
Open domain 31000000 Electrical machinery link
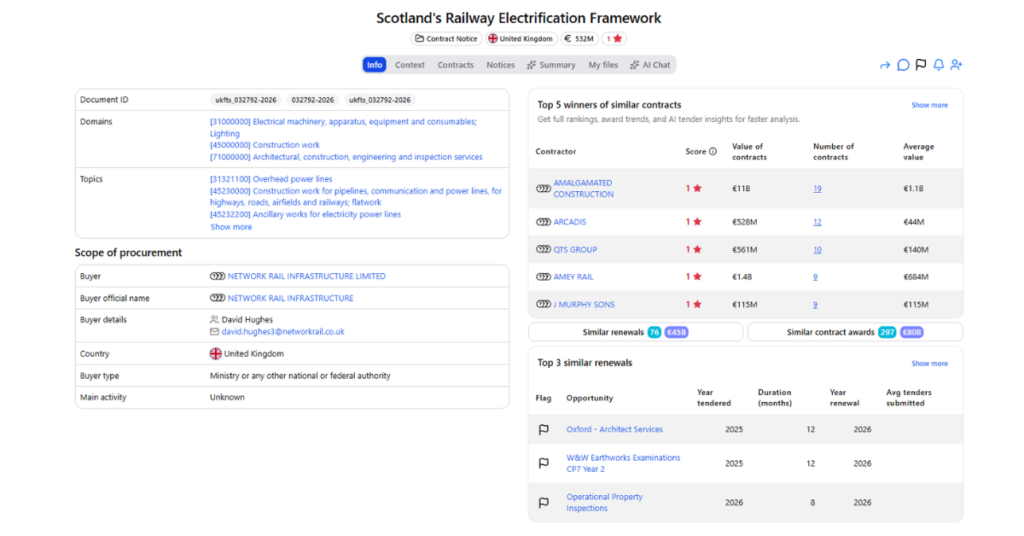point(343,127)
